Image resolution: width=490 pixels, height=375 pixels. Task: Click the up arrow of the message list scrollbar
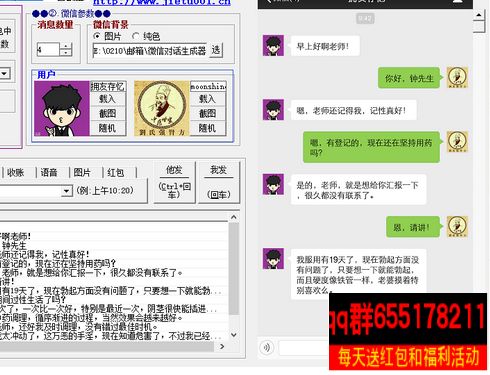234,217
